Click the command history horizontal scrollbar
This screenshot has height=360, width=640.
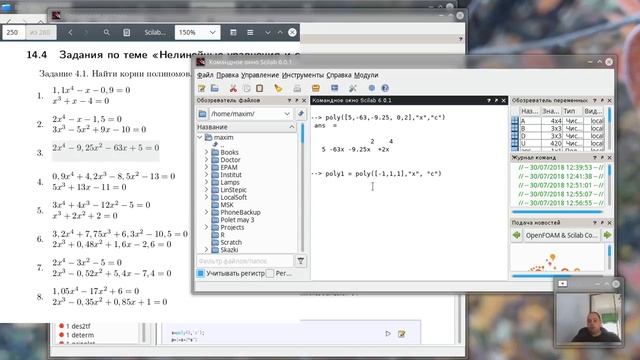[x=557, y=212]
